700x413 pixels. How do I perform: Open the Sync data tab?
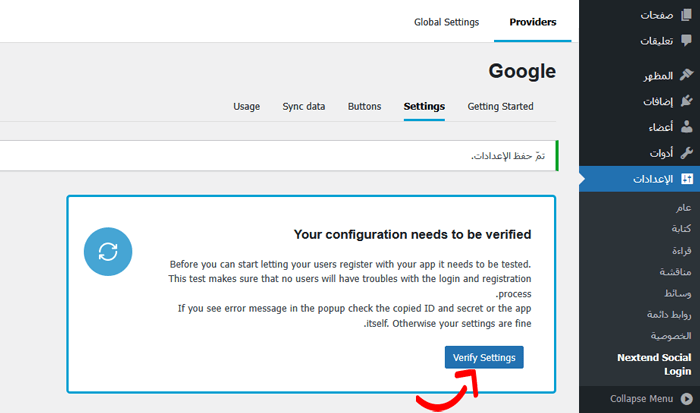click(x=304, y=106)
